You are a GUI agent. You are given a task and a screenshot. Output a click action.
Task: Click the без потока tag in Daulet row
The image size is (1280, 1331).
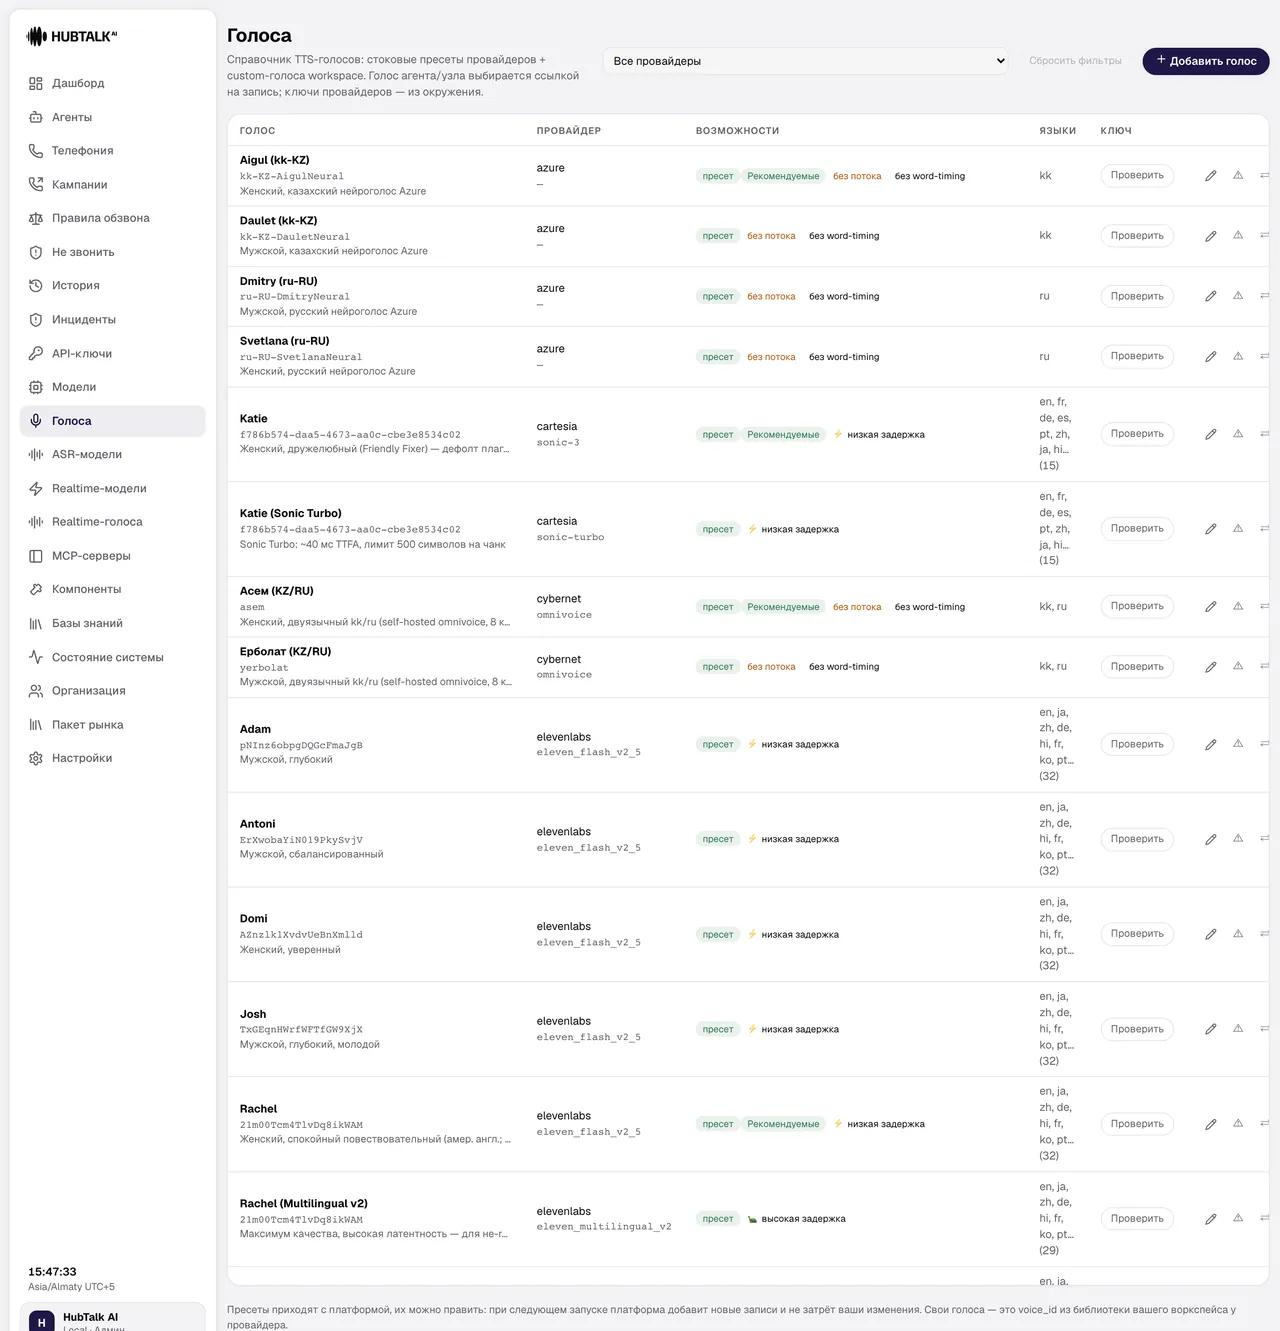[772, 236]
